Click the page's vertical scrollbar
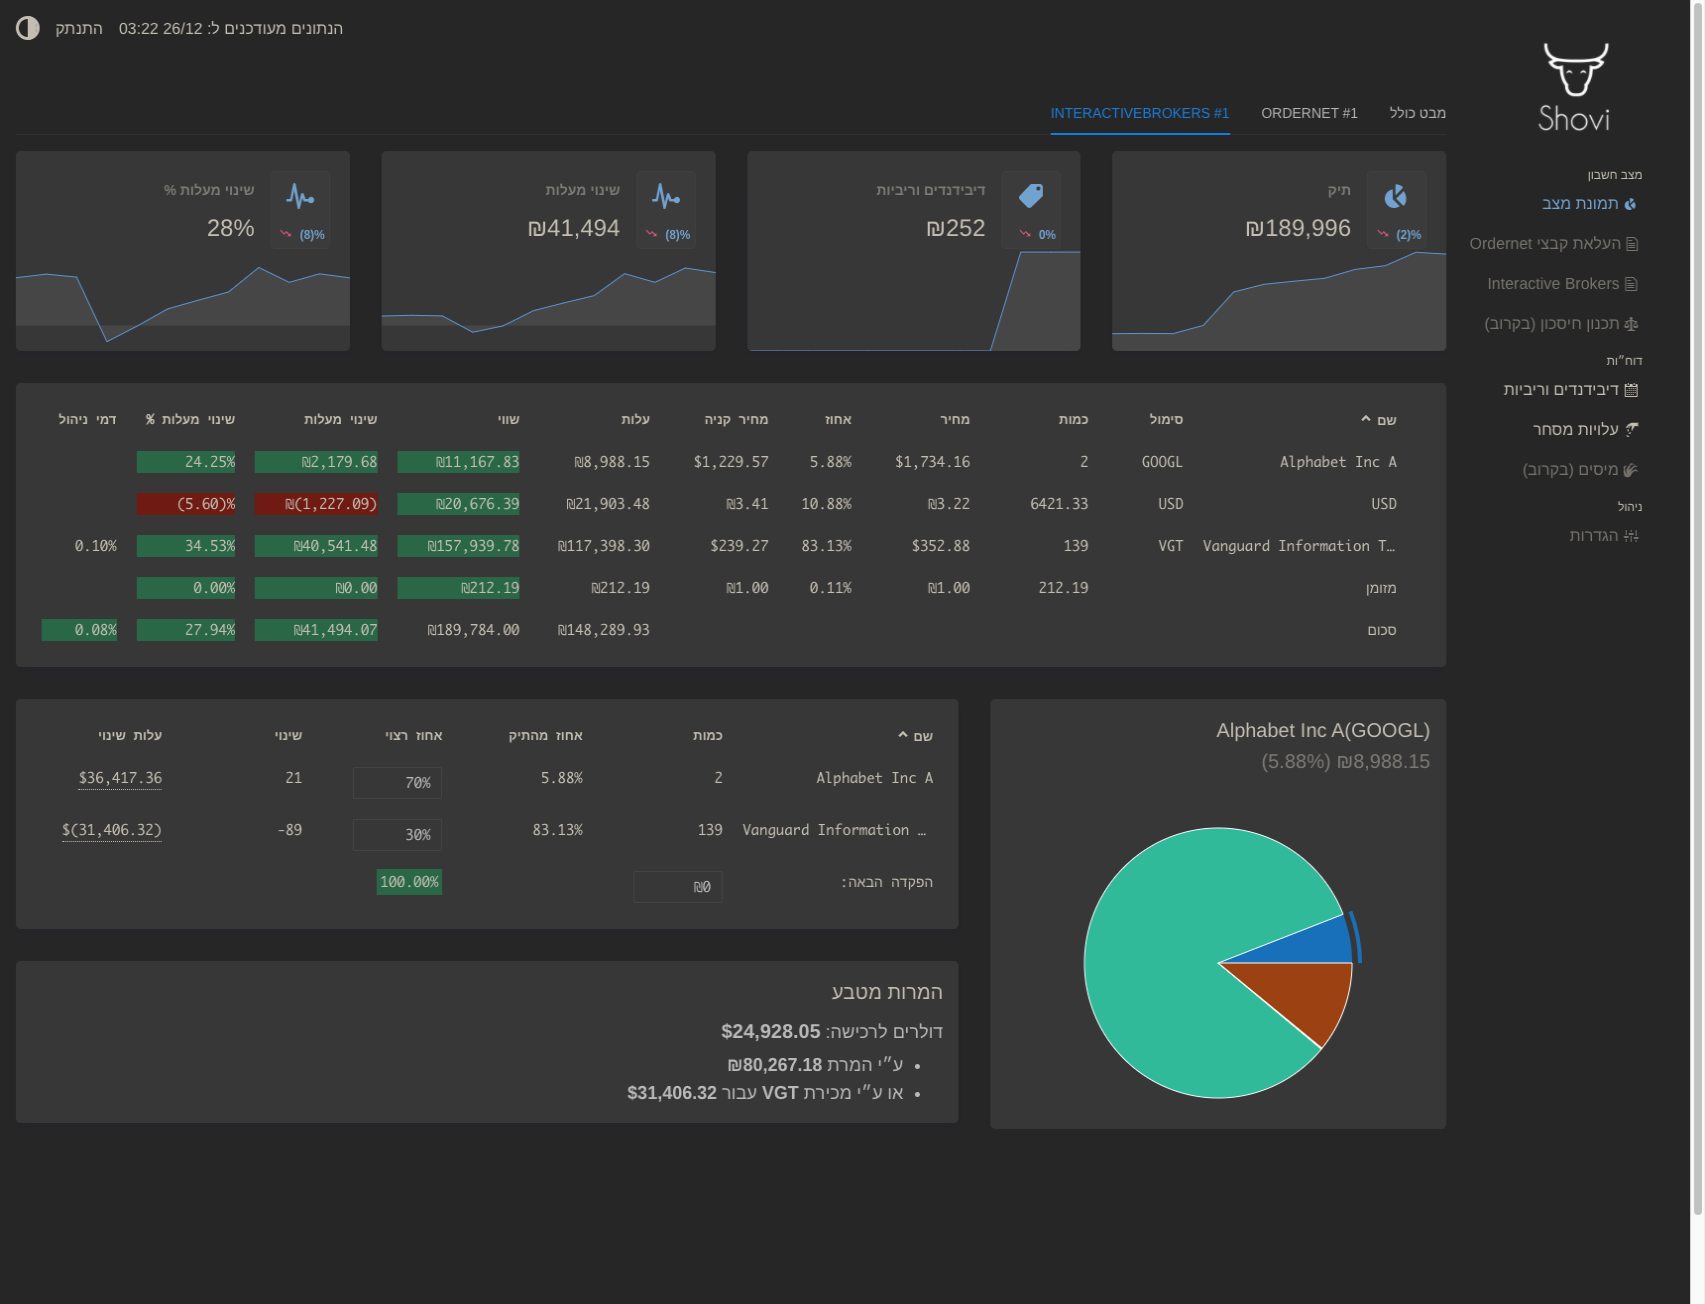Image resolution: width=1705 pixels, height=1304 pixels. (x=1697, y=607)
